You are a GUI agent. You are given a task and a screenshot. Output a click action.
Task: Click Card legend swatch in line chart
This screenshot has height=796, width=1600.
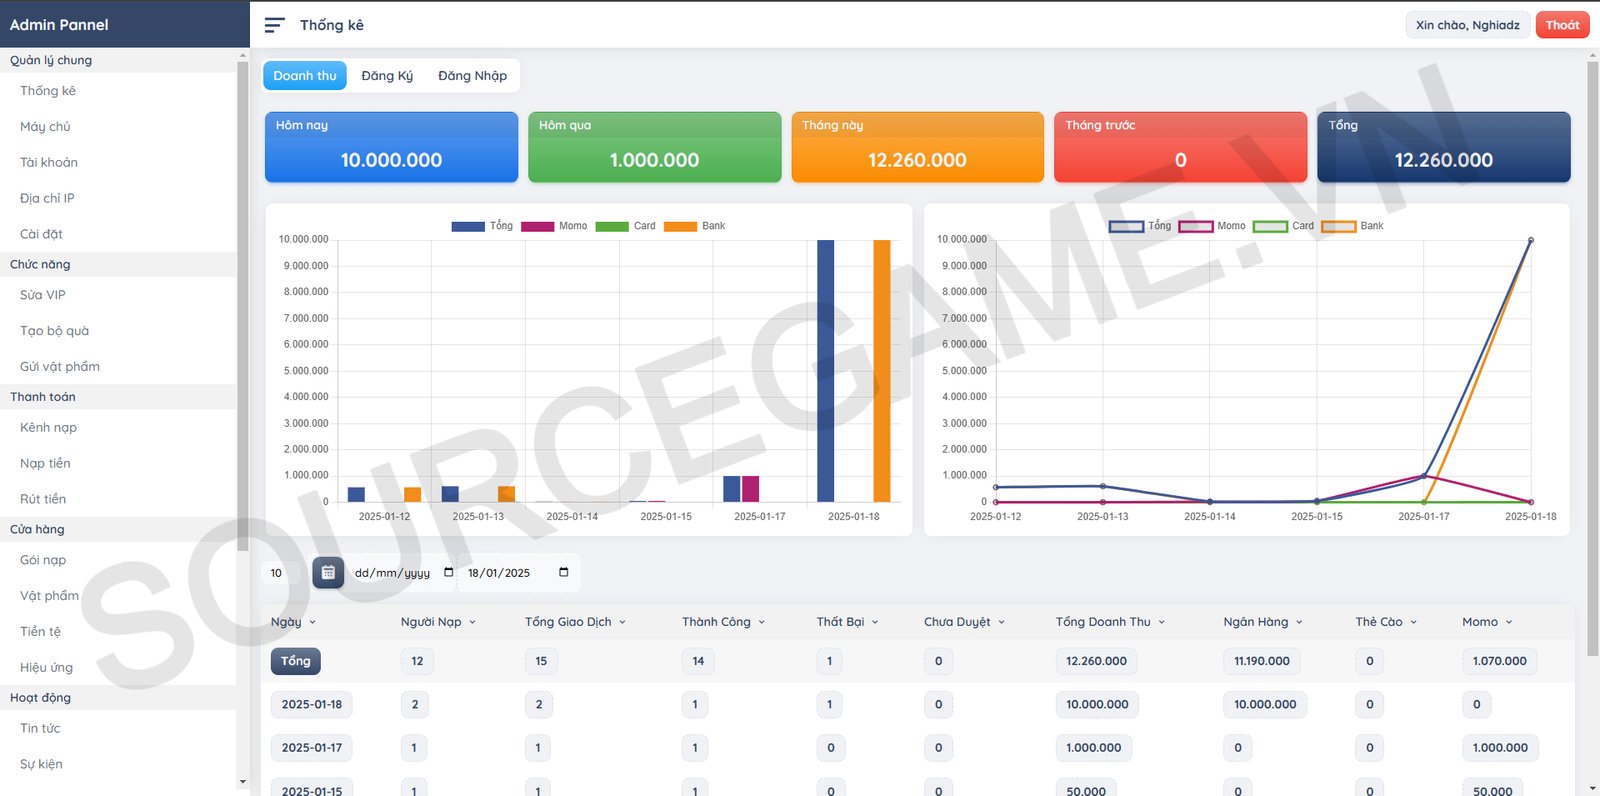pyautogui.click(x=1270, y=226)
